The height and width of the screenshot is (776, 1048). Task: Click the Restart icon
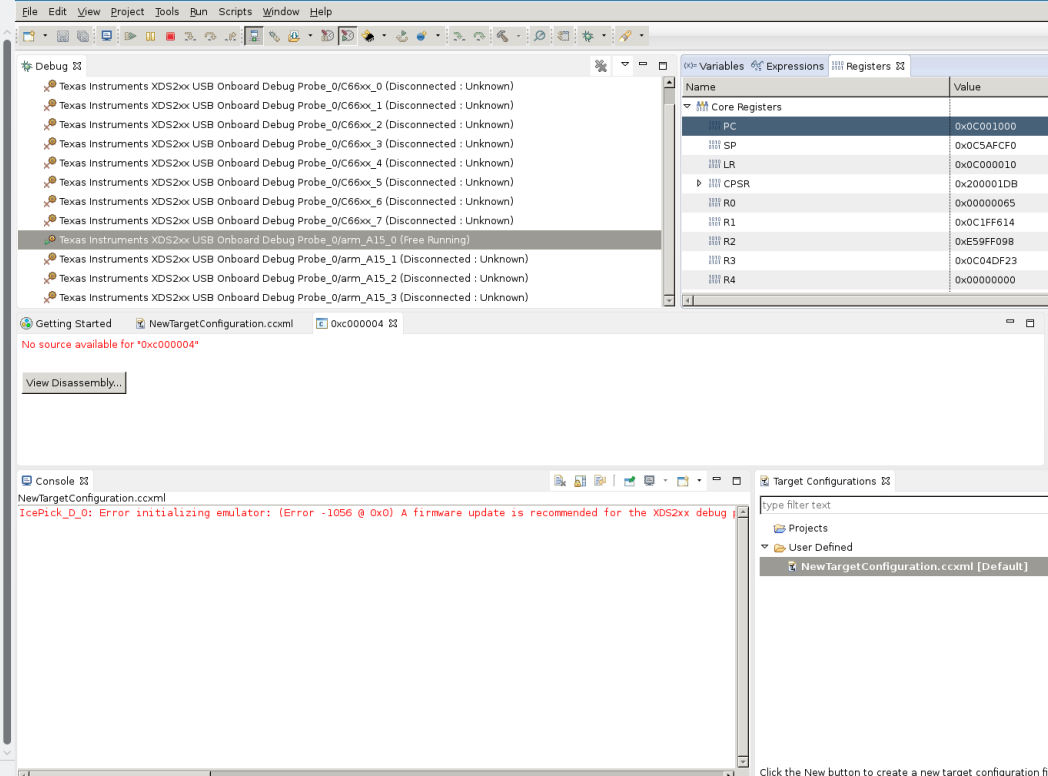pos(402,36)
